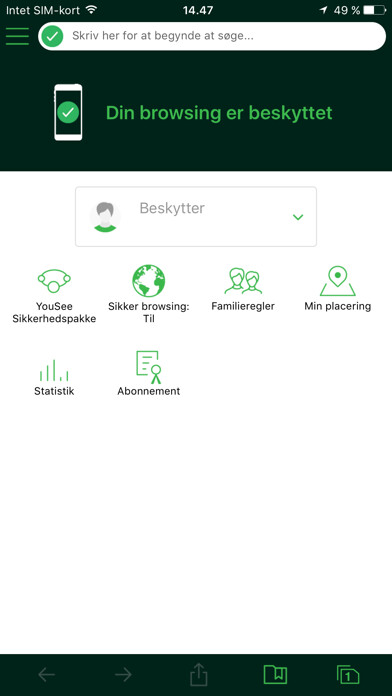Tap the battery indicator in status bar
392x696 pixels.
374,10
